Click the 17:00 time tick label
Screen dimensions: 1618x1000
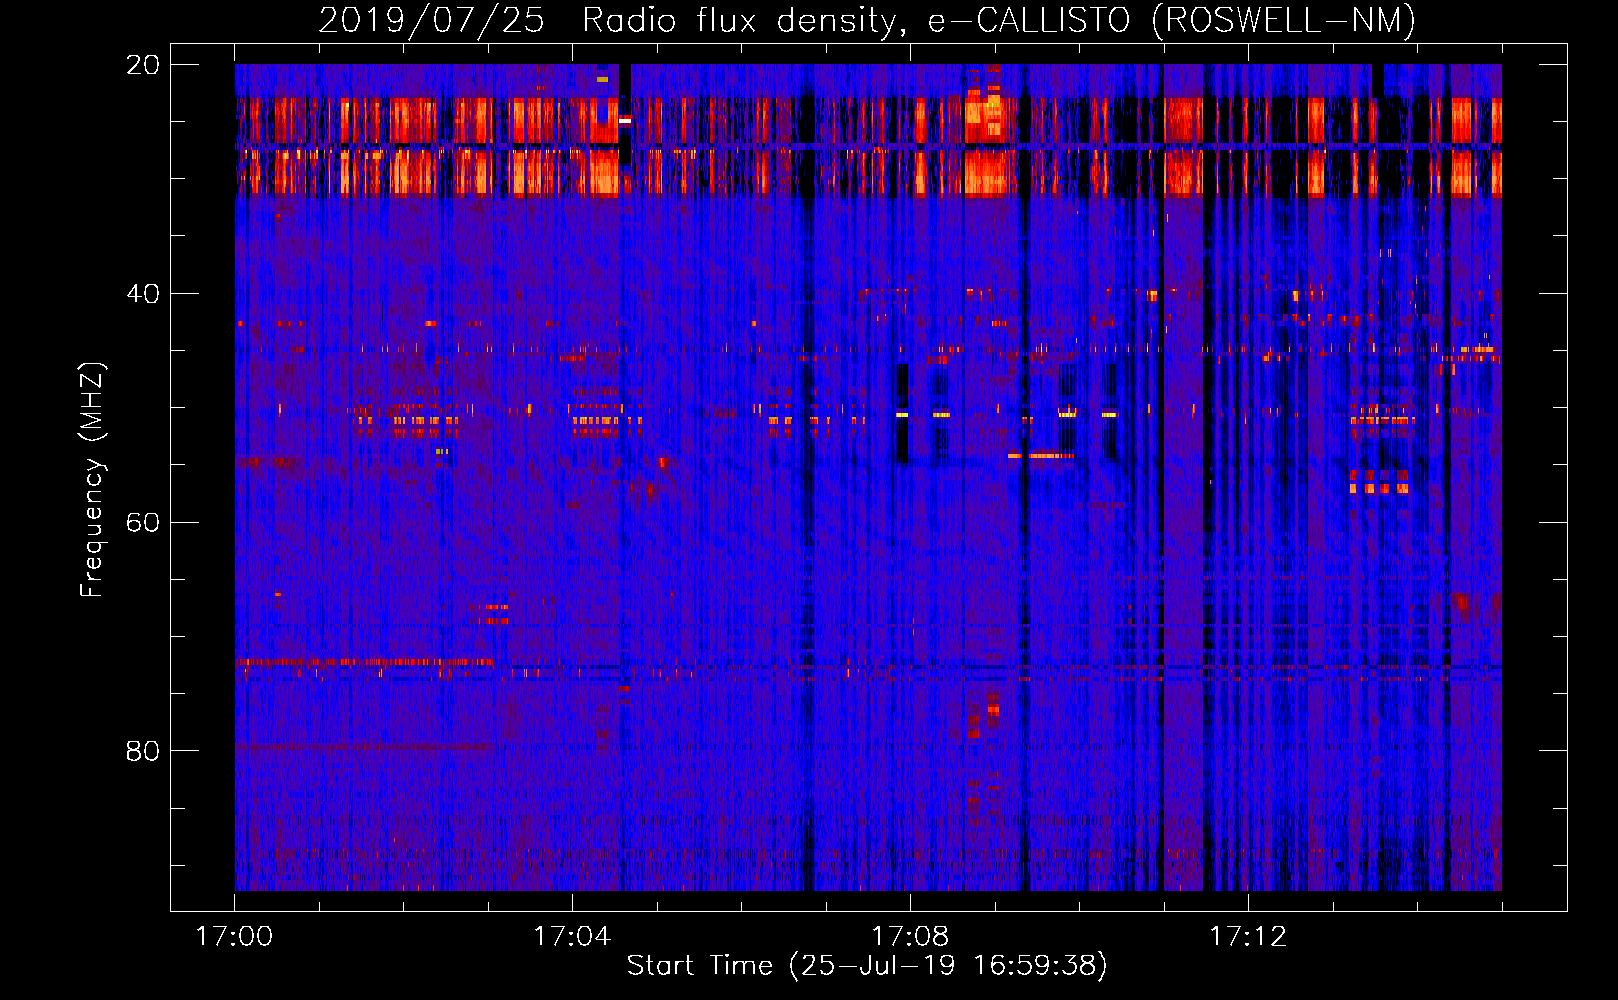234,937
